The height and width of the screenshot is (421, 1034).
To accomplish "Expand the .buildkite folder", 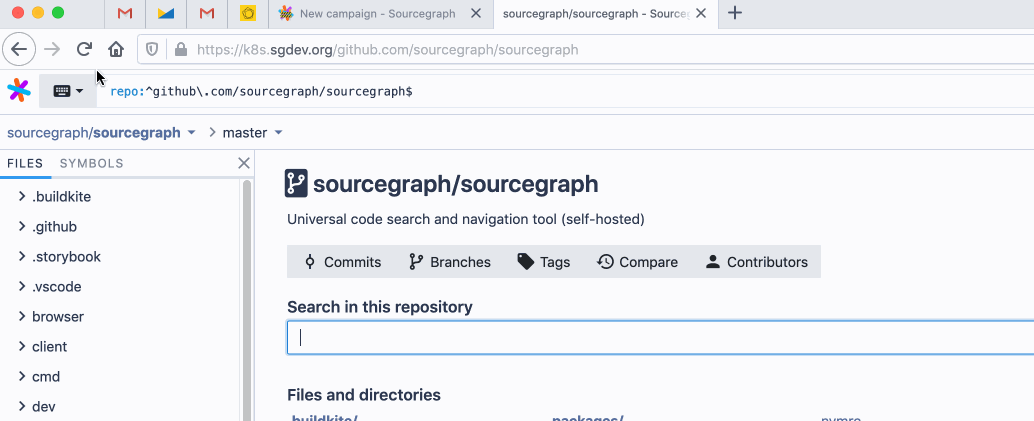I will 22,197.
